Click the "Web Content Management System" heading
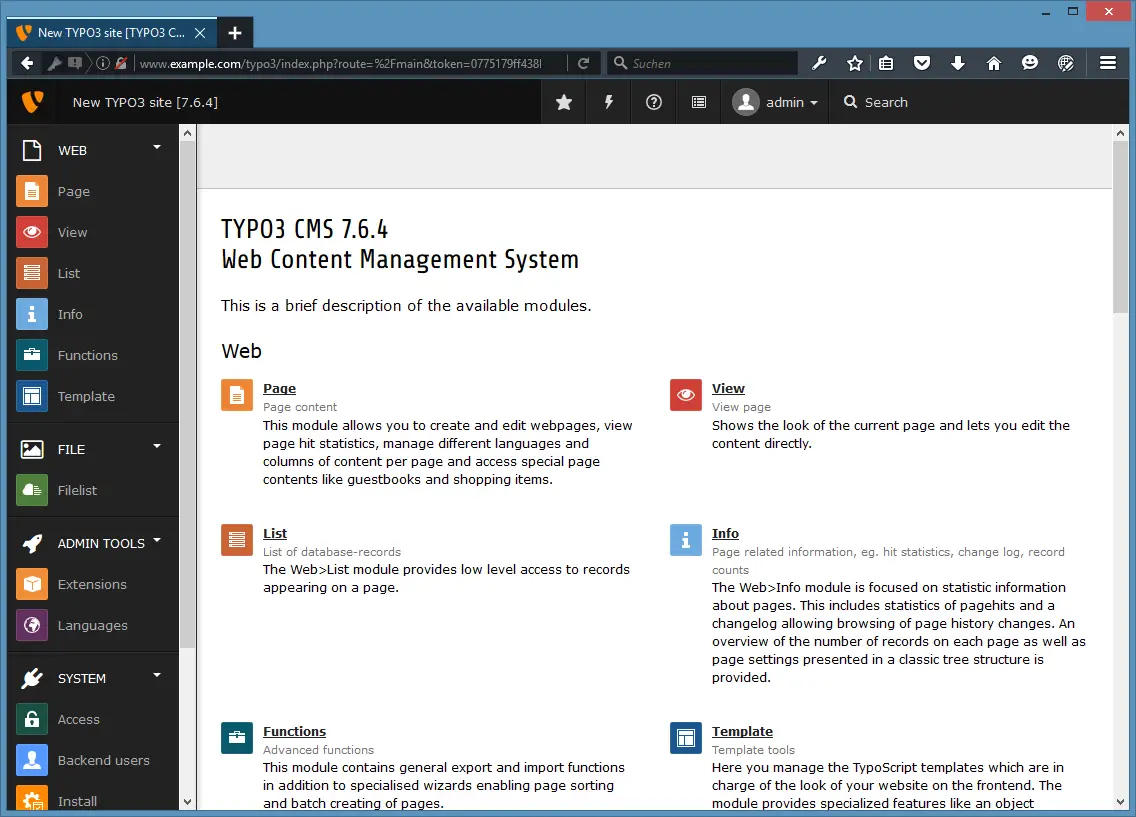This screenshot has width=1136, height=817. tap(400, 259)
